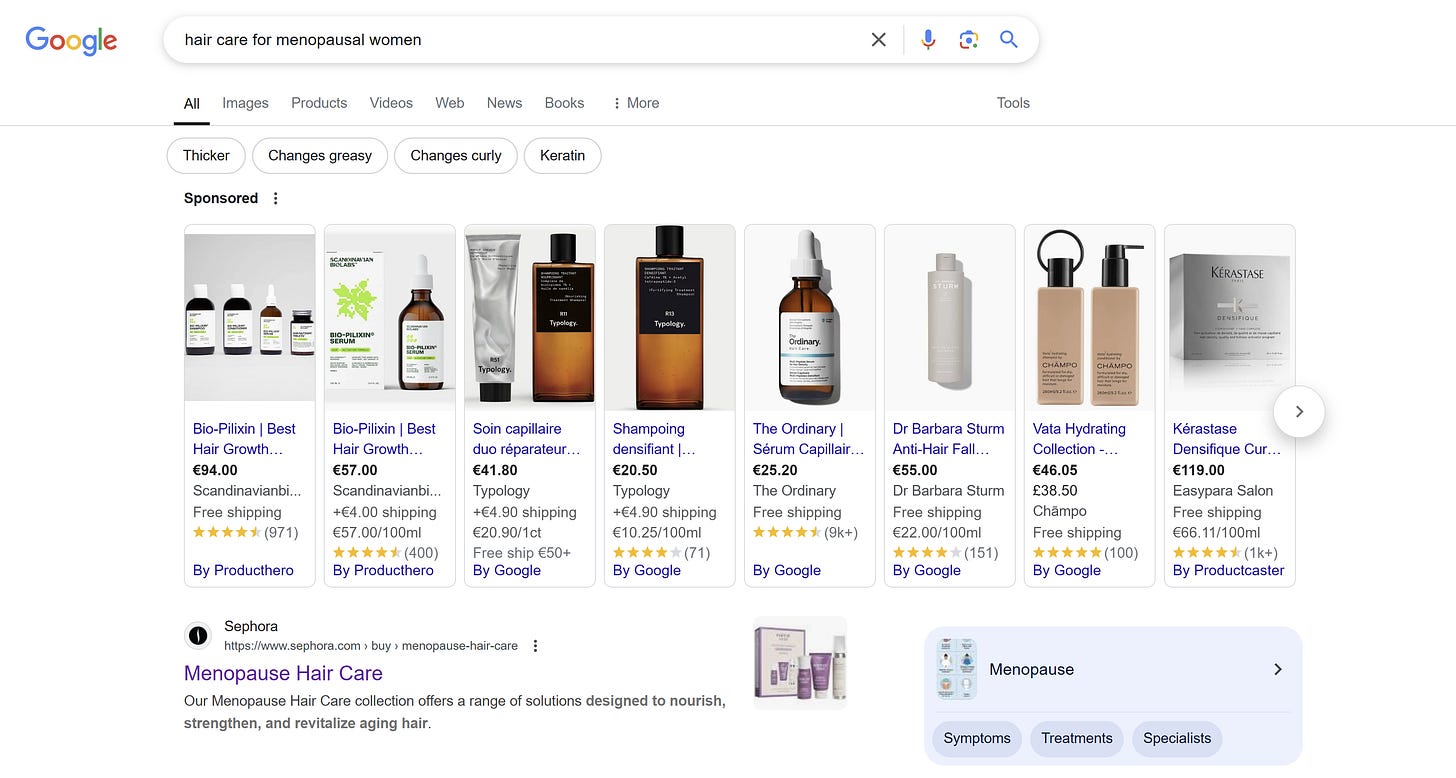Viewport: 1456px width, 778px height.
Task: Open Dr Barbara Sturm Anti-Hair Fall link
Action: tap(948, 439)
